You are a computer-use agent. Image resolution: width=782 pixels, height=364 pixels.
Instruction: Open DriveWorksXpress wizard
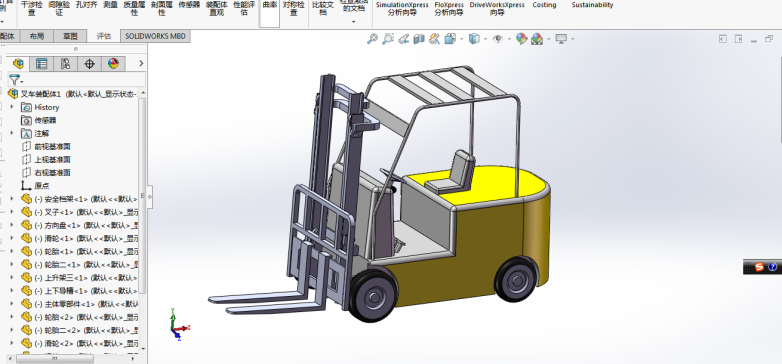pos(497,8)
